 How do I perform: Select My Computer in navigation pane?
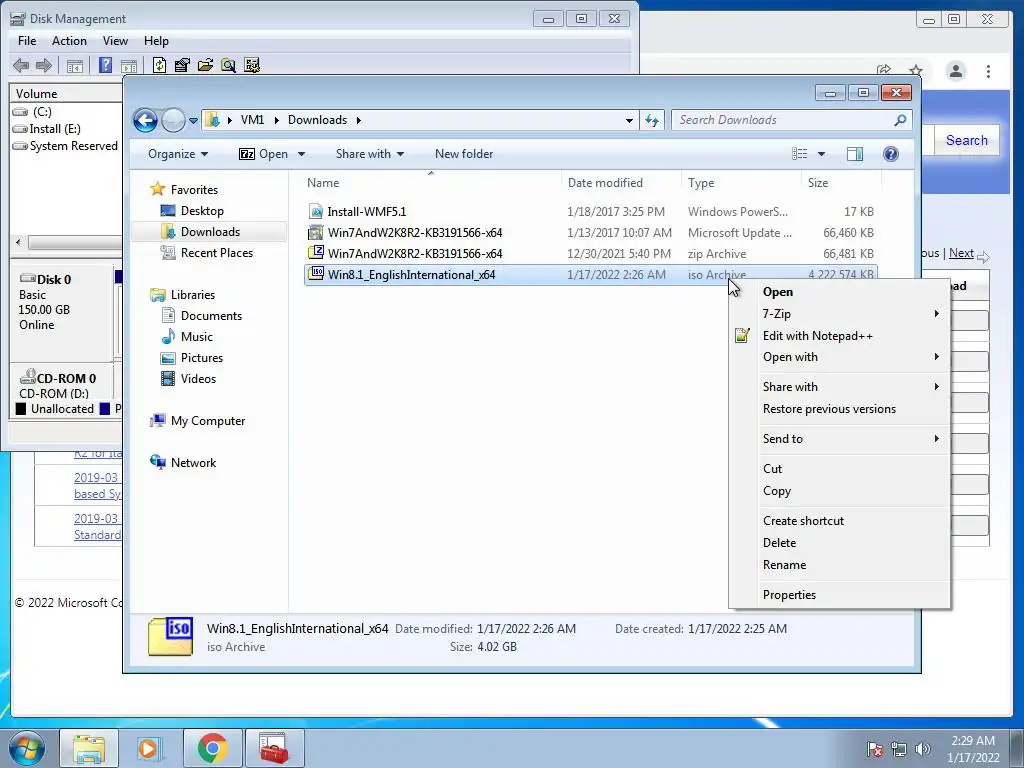point(208,421)
